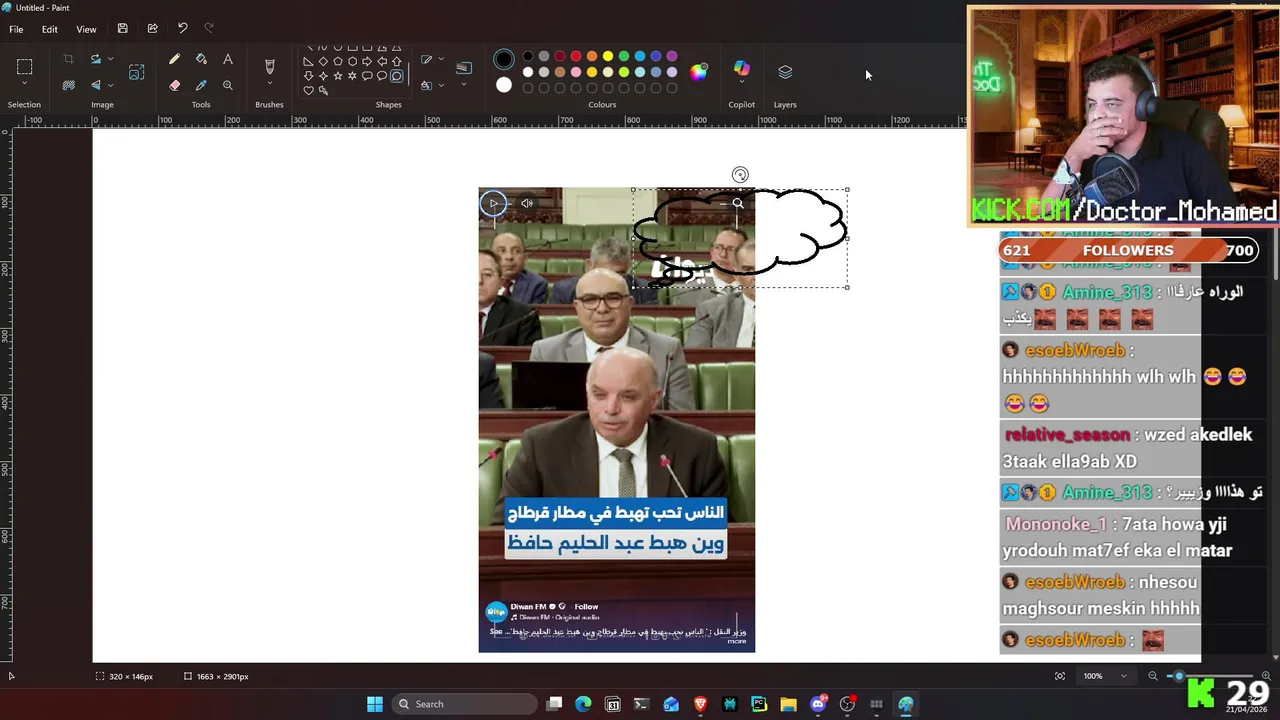Open File Explorer from the taskbar
The width and height of the screenshot is (1280, 720).
pos(788,704)
